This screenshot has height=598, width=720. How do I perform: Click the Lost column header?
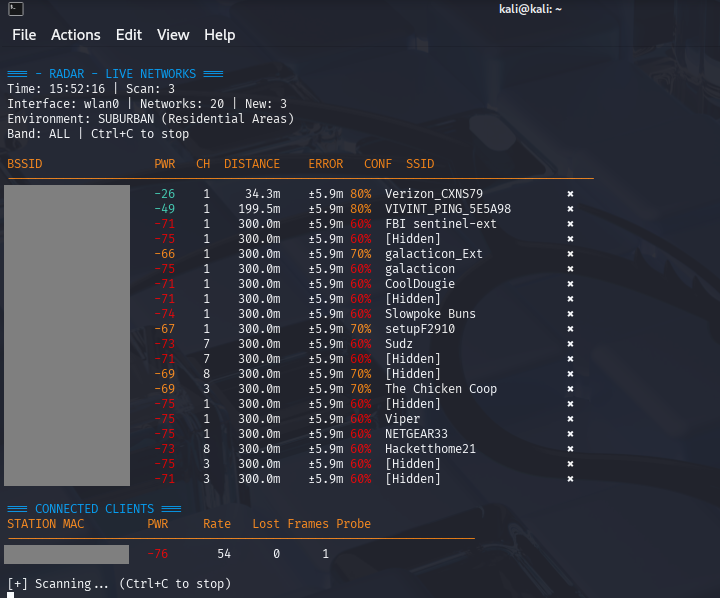pos(266,524)
